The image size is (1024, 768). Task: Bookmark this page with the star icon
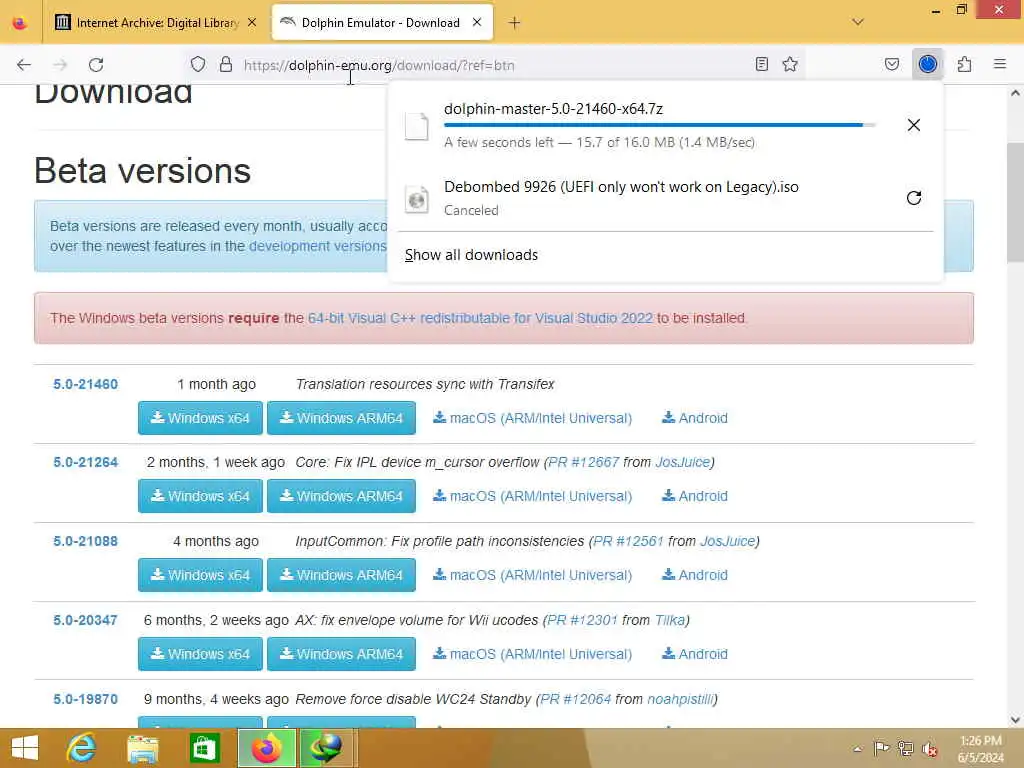click(x=790, y=64)
